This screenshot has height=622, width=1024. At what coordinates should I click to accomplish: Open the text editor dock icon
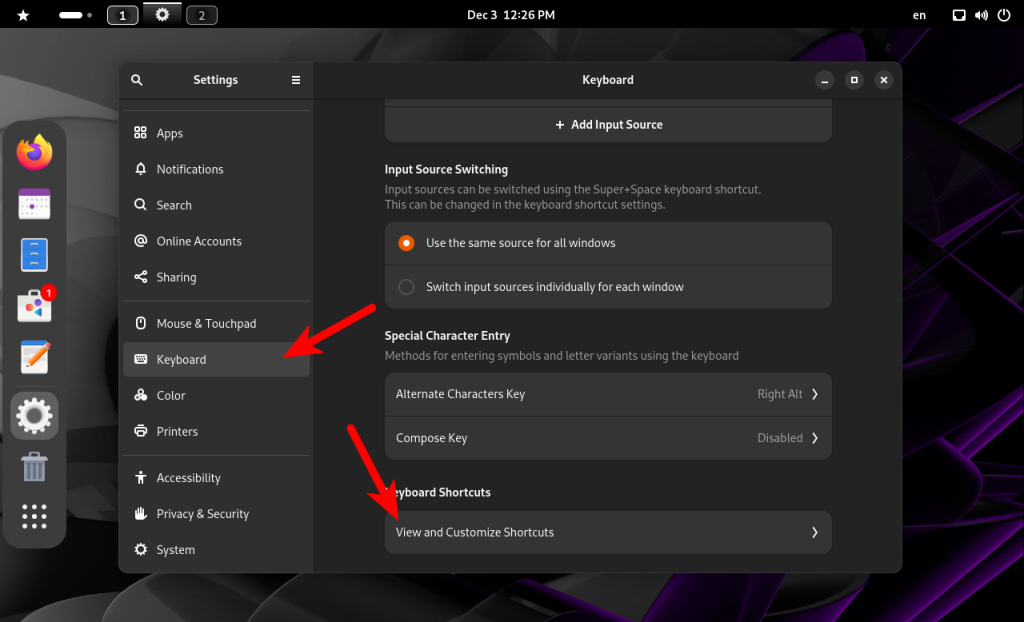click(x=34, y=357)
